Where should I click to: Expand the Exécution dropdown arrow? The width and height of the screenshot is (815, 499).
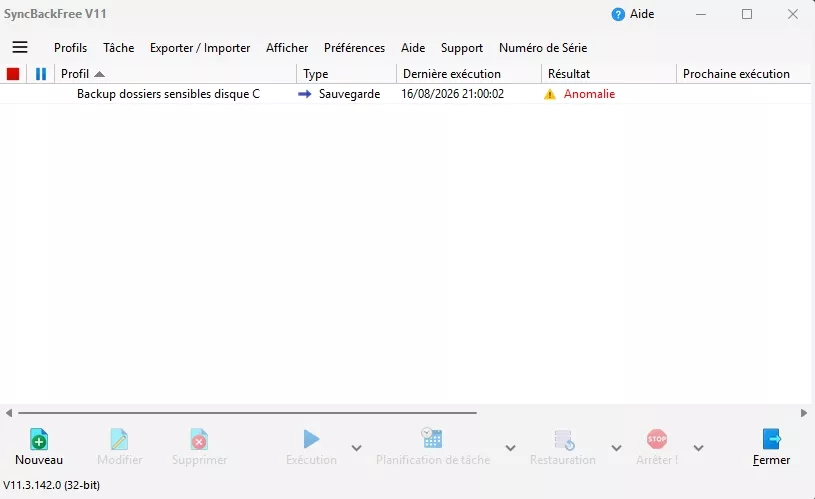pyautogui.click(x=356, y=448)
